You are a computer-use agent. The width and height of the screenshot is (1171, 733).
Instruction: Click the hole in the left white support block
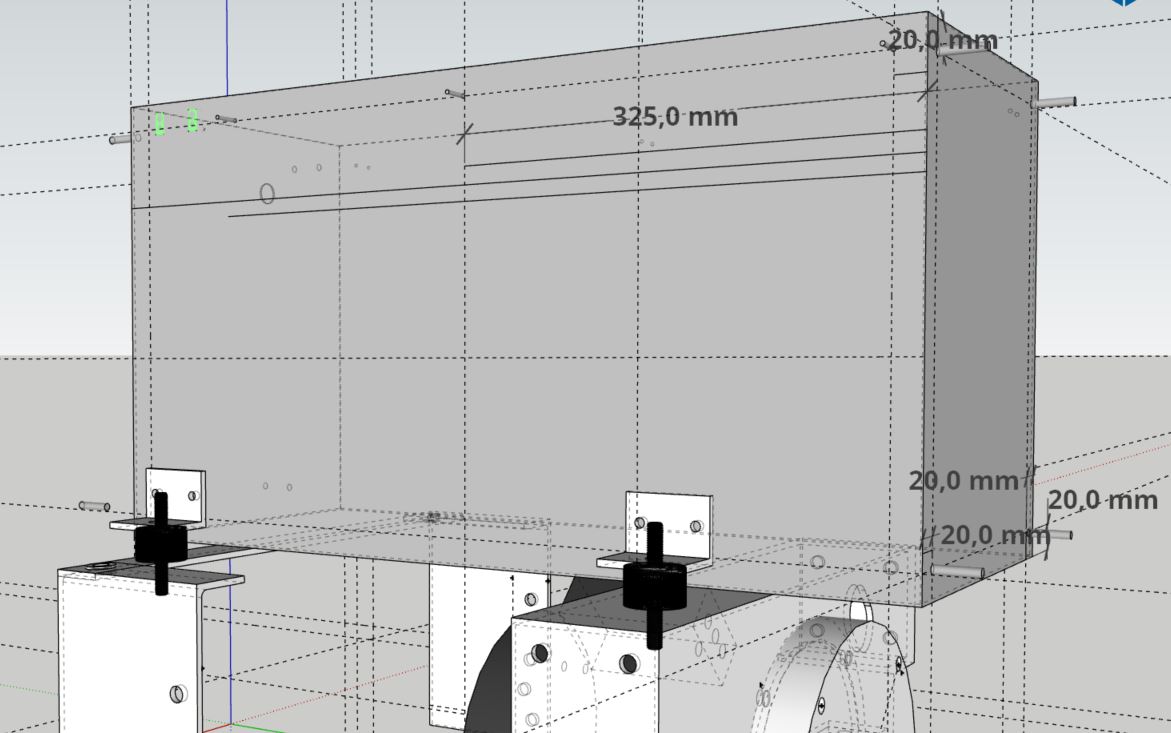pos(177,693)
